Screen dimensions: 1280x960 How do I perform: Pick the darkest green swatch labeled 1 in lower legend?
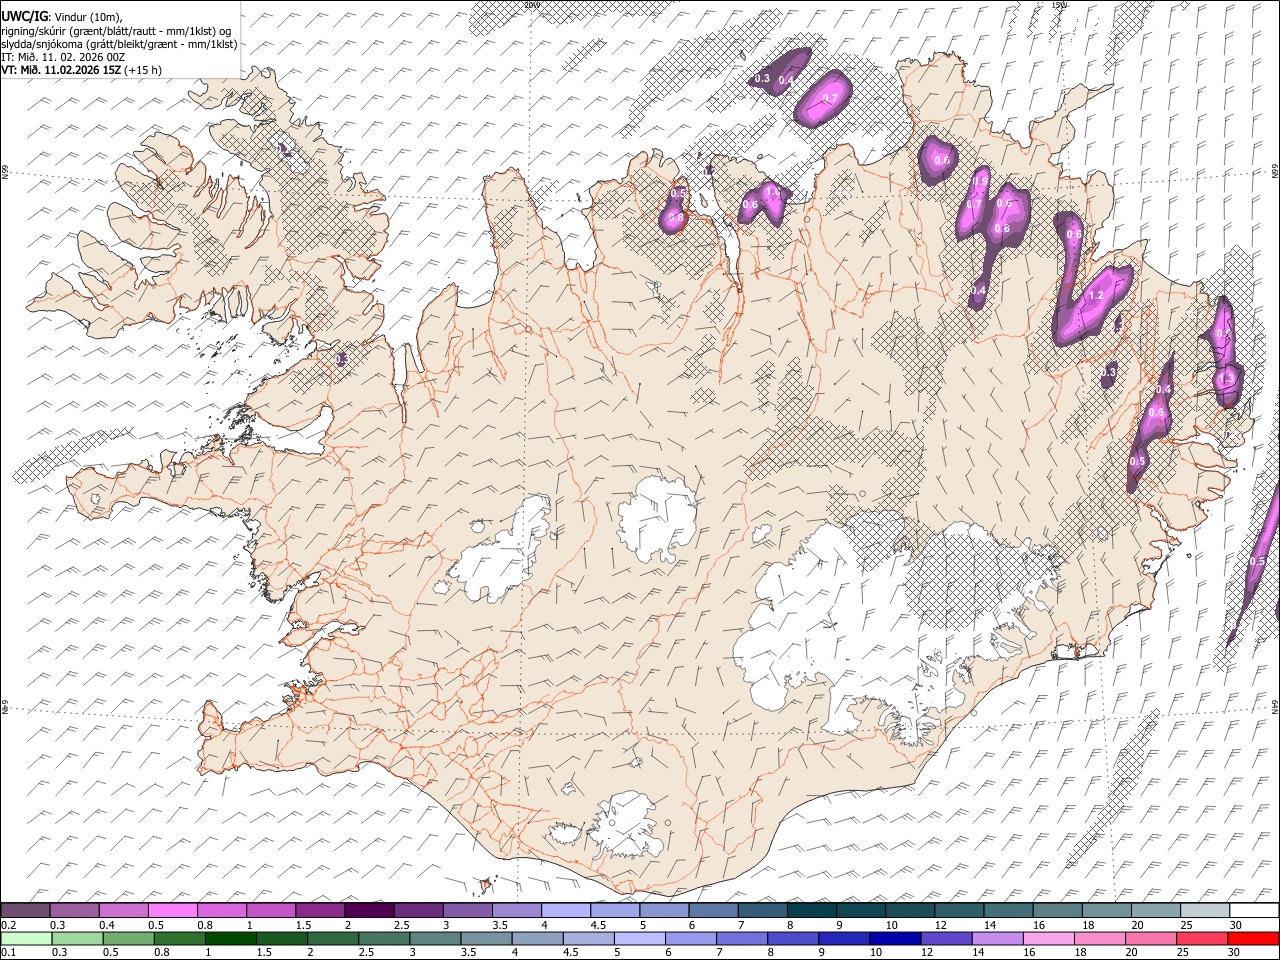tap(231, 939)
